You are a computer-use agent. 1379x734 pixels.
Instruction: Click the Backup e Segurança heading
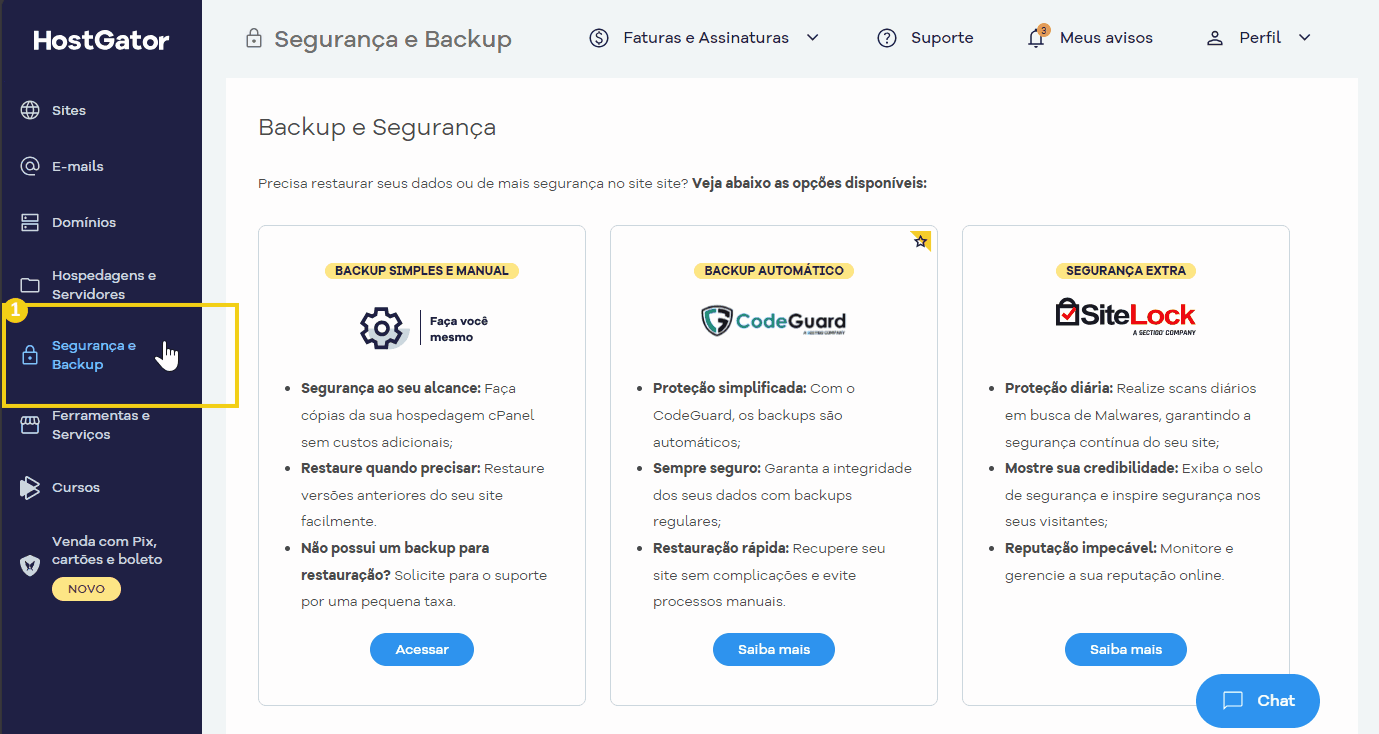point(377,127)
